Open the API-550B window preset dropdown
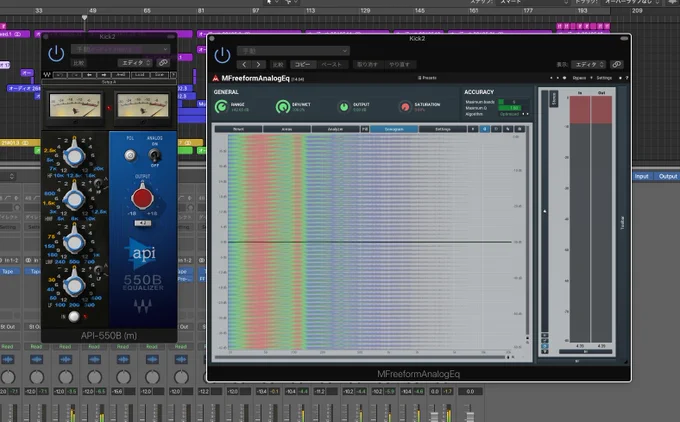Viewport: 680px width, 422px height. [x=121, y=49]
